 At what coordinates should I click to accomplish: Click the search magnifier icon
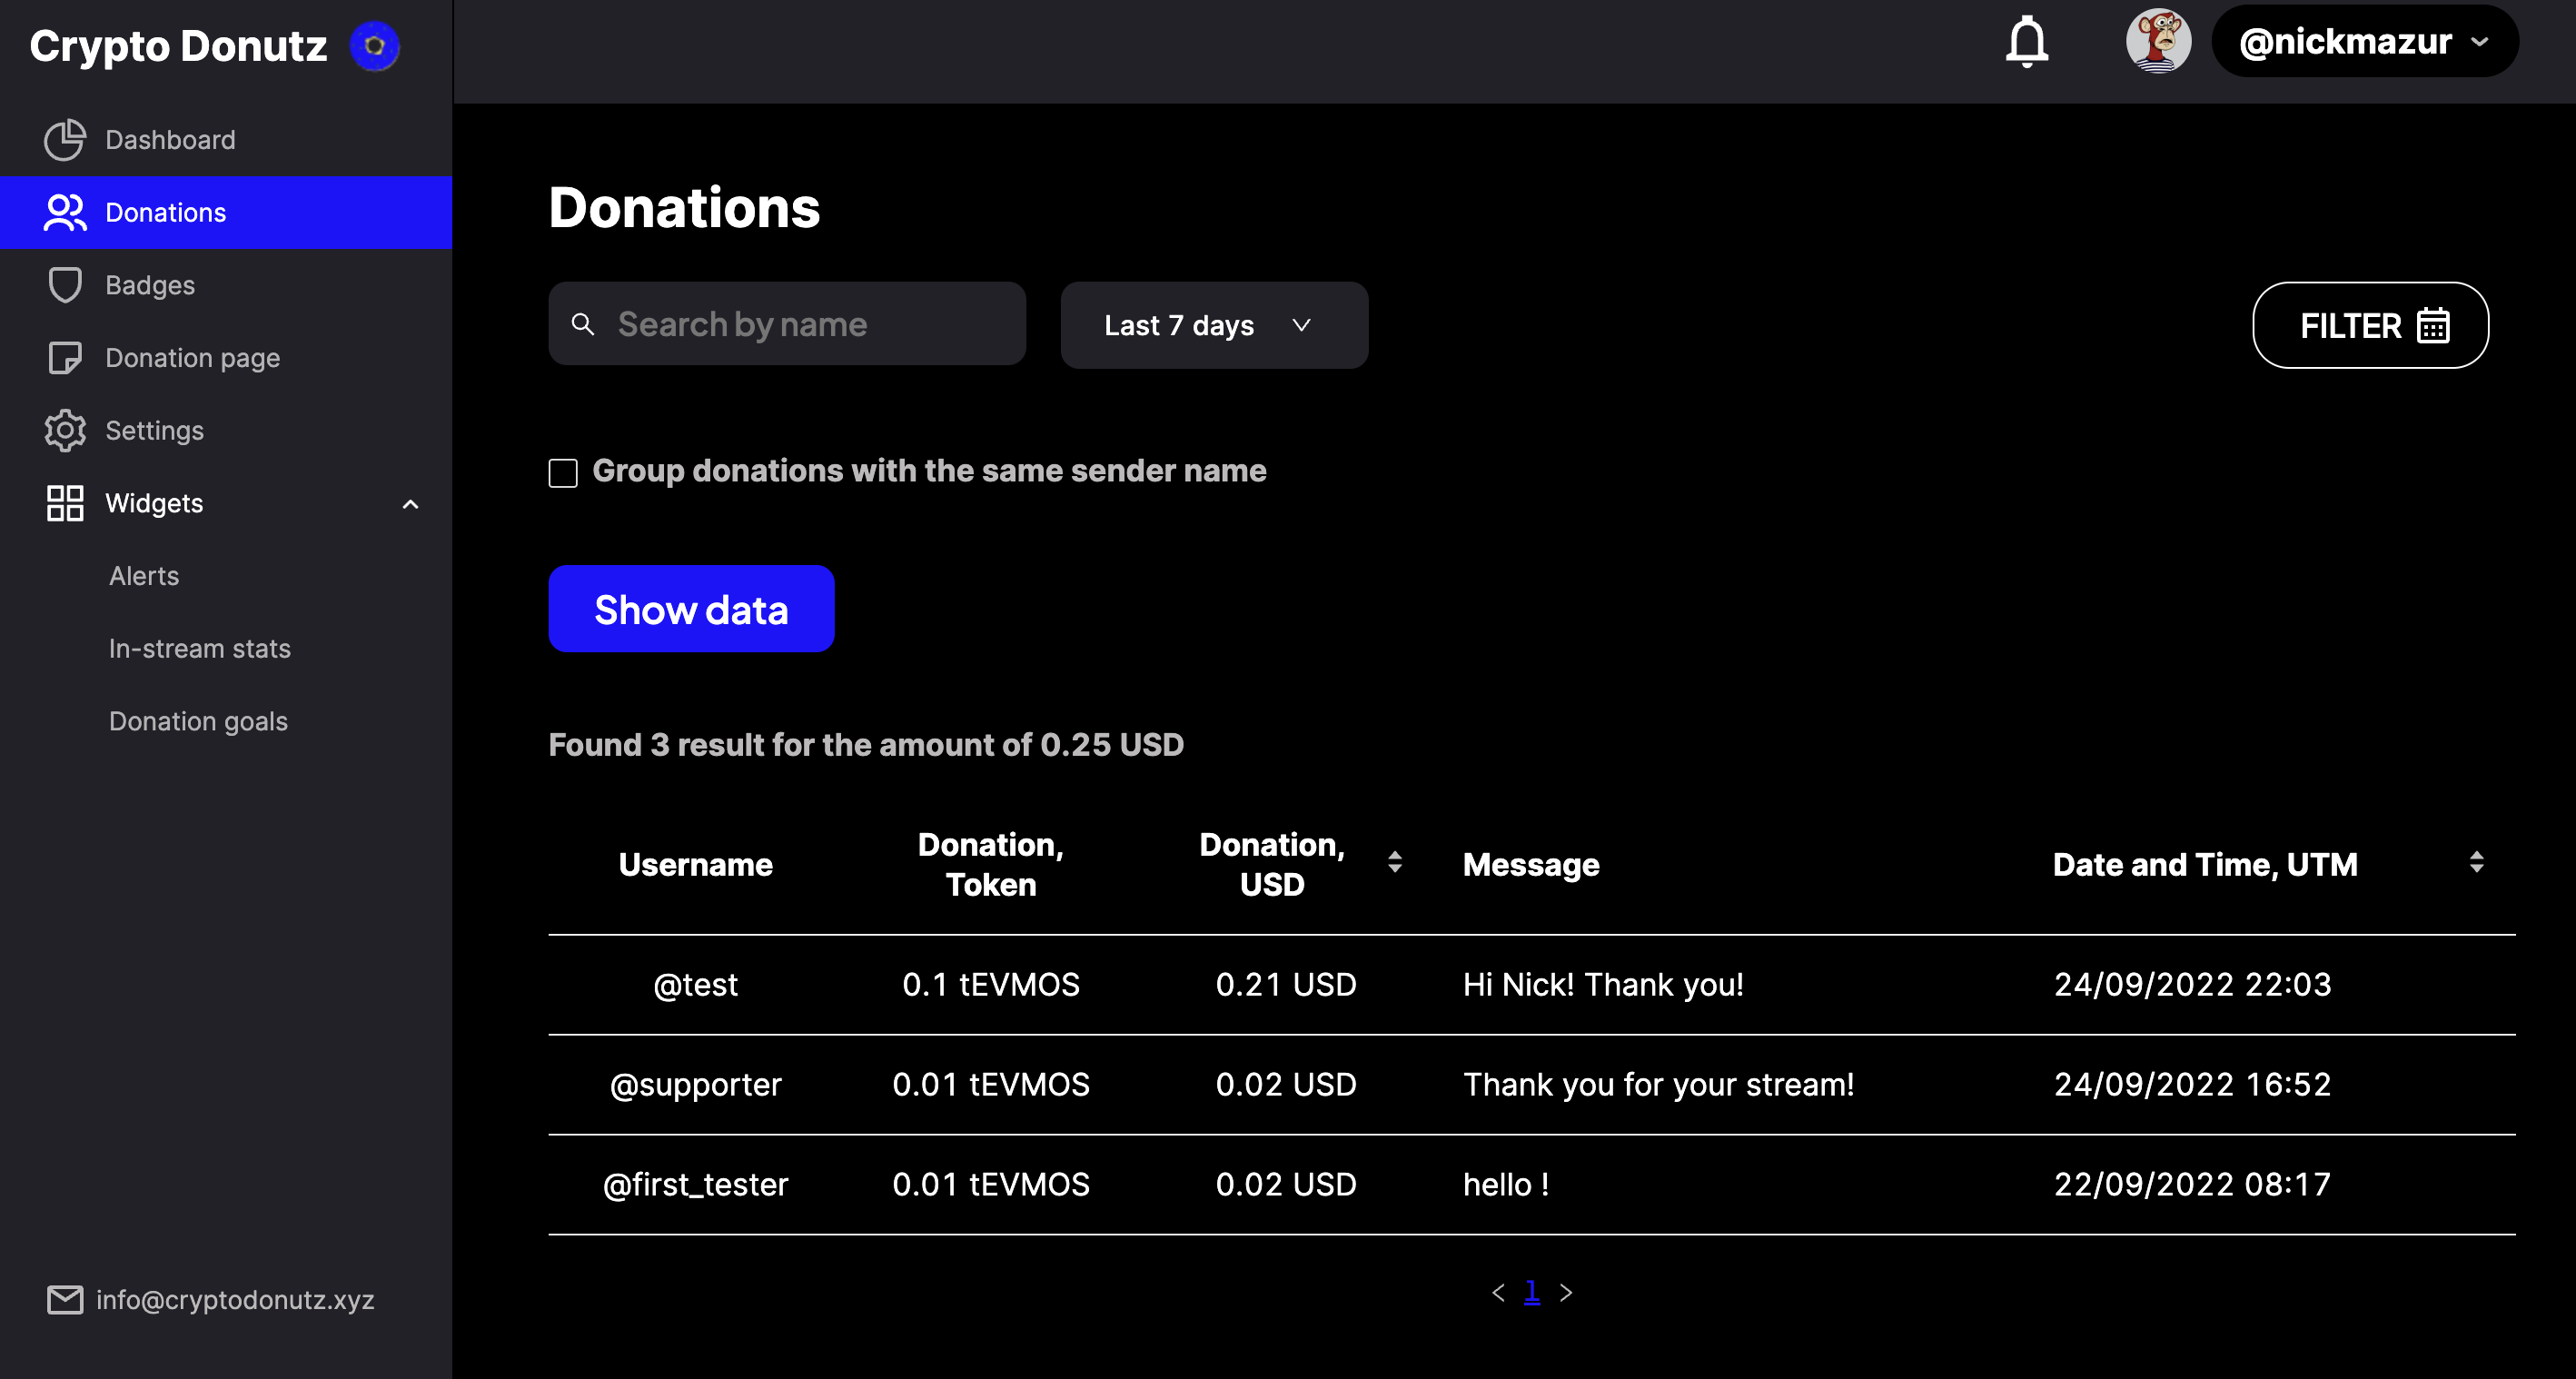tap(583, 324)
